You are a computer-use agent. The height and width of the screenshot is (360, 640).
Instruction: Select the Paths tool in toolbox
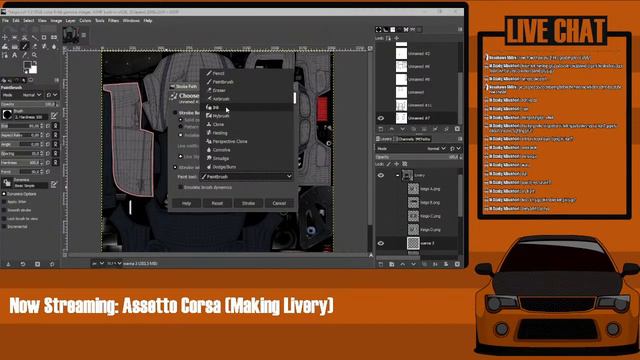(5, 55)
